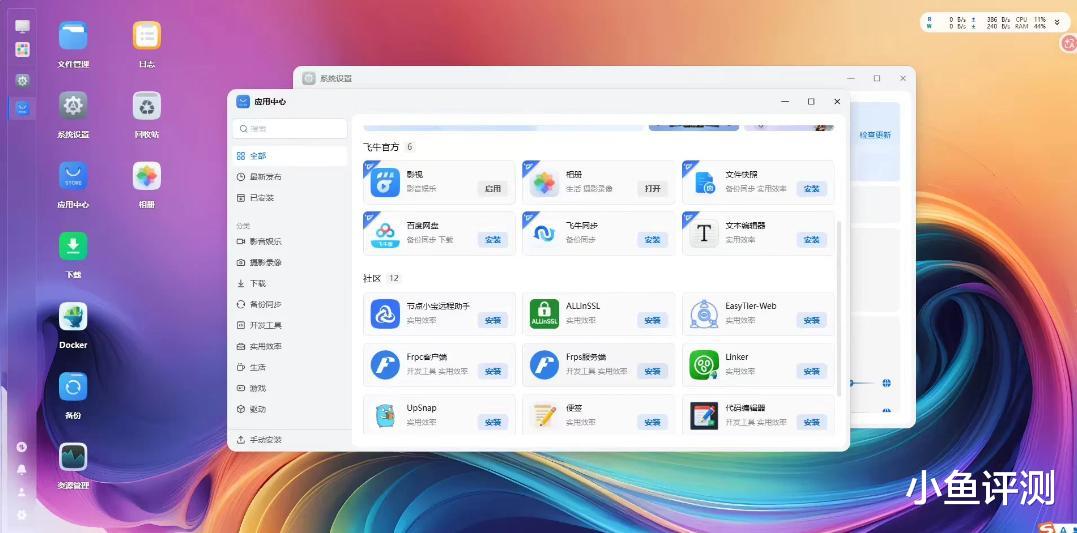The image size is (1077, 533).
Task: Click the ALLinSSL app icon
Action: pyautogui.click(x=544, y=314)
